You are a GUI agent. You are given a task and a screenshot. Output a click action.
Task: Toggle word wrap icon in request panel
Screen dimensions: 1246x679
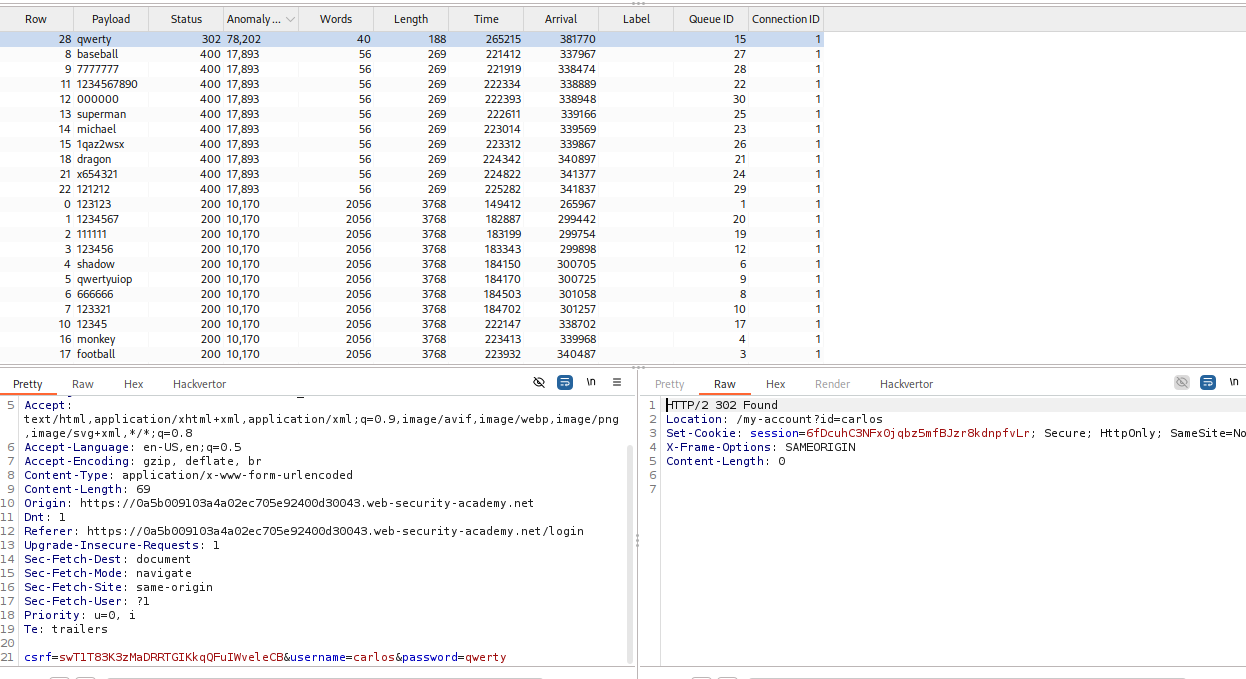click(565, 383)
